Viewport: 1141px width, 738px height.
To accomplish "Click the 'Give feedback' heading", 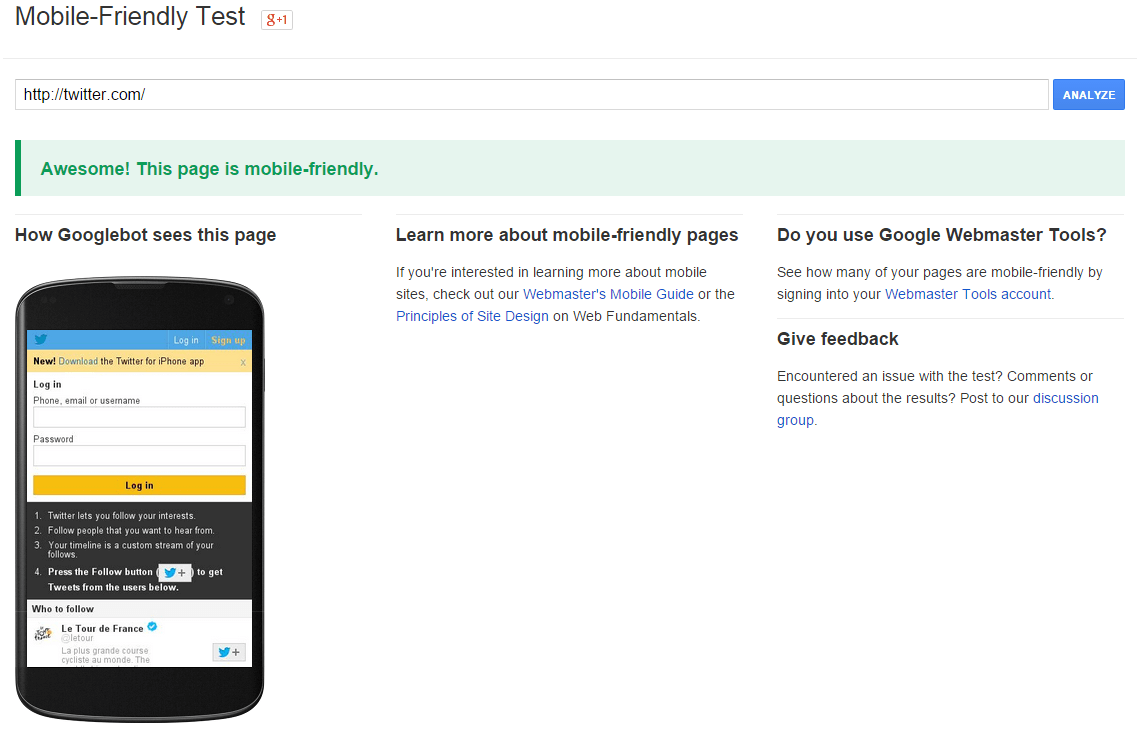I will pyautogui.click(x=838, y=339).
